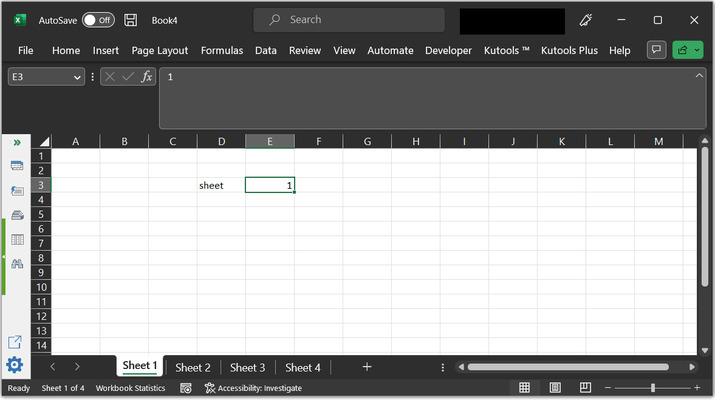Click the Insert Function fx icon
The height and width of the screenshot is (400, 715).
[x=146, y=77]
